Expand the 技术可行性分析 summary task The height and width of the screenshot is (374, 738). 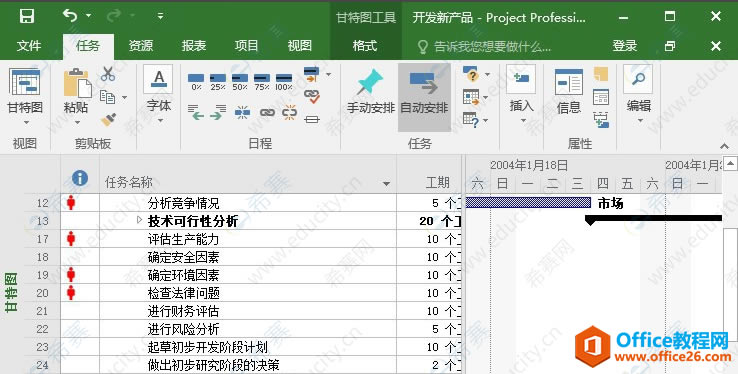click(139, 220)
